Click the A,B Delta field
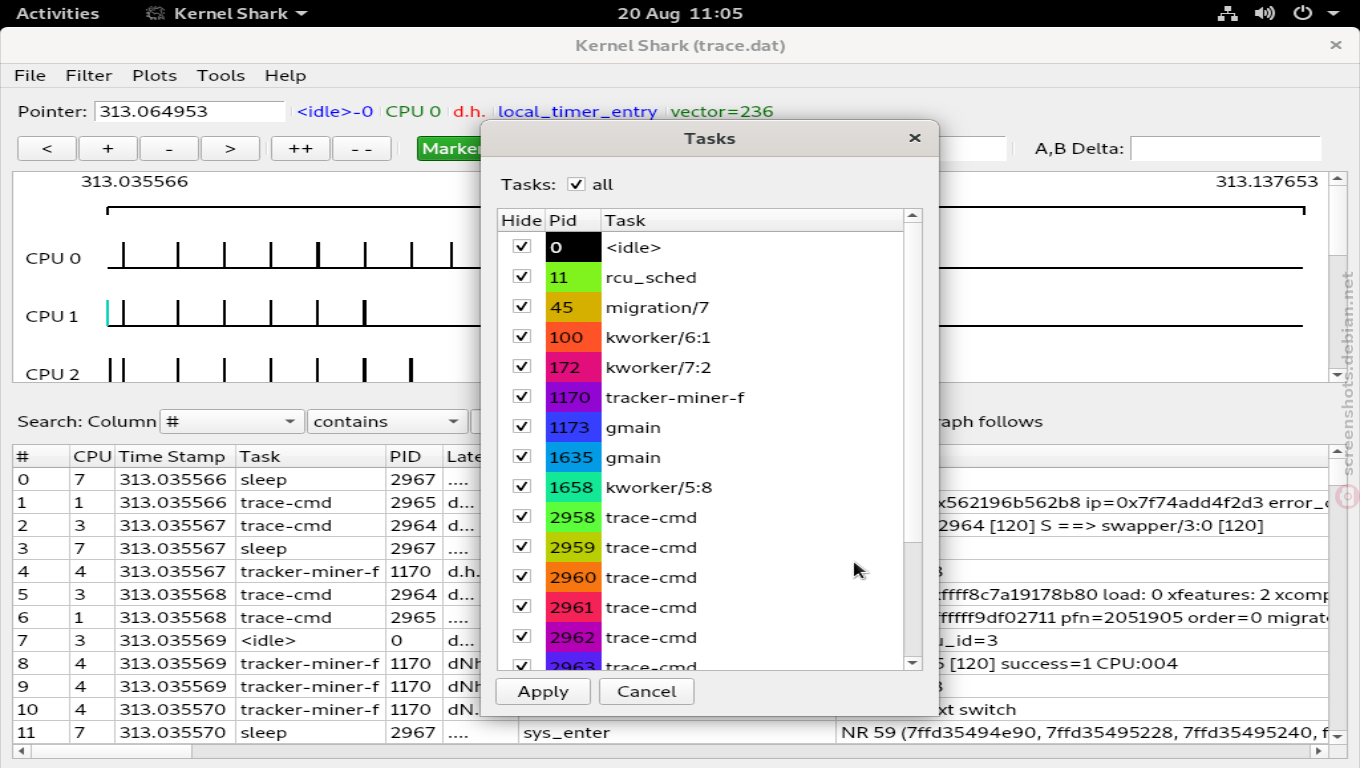 pyautogui.click(x=1225, y=148)
